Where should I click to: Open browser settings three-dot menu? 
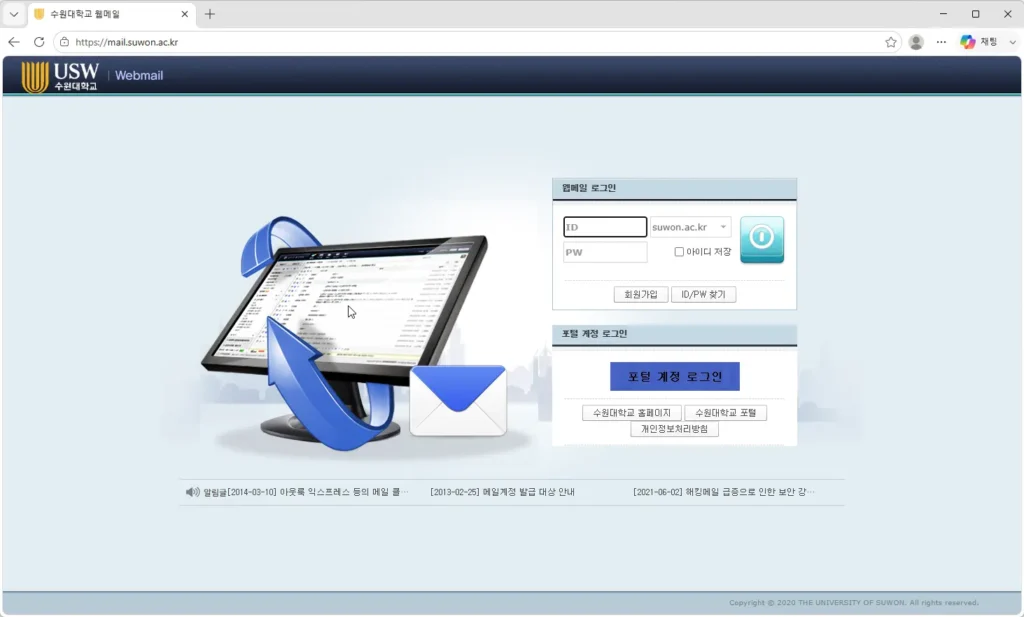(x=941, y=42)
